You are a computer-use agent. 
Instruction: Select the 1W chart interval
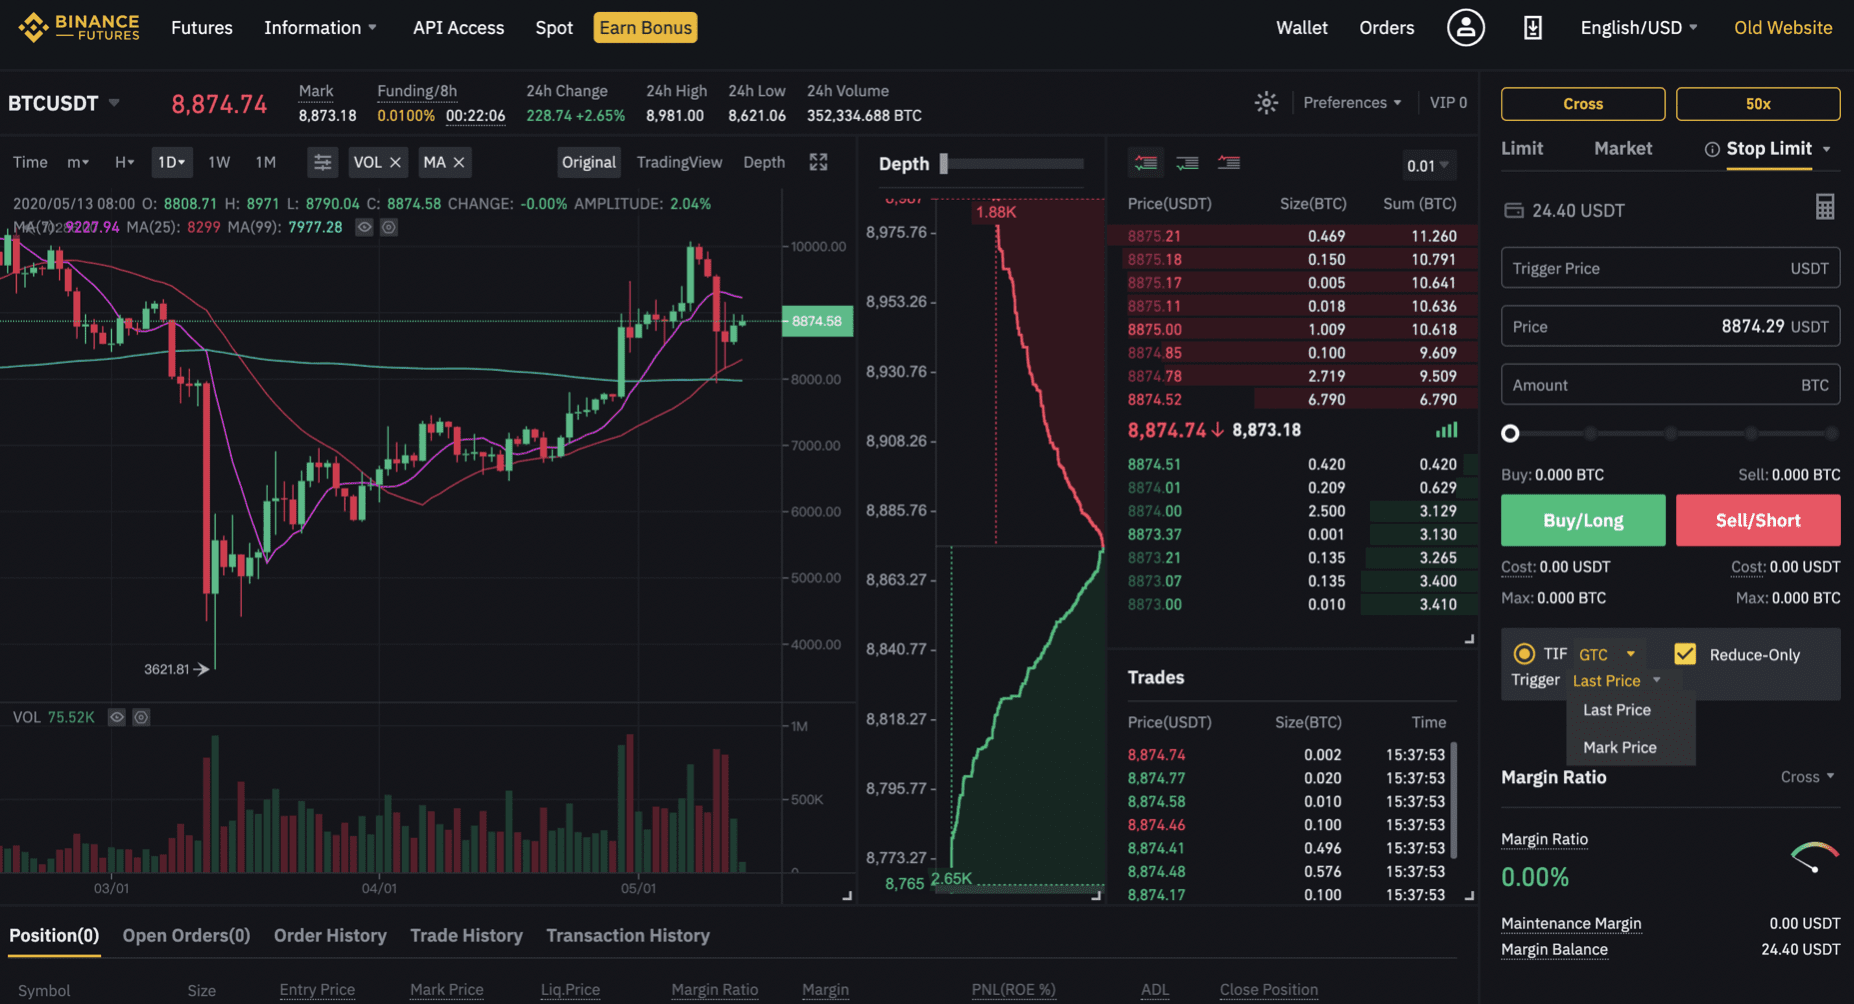point(219,162)
